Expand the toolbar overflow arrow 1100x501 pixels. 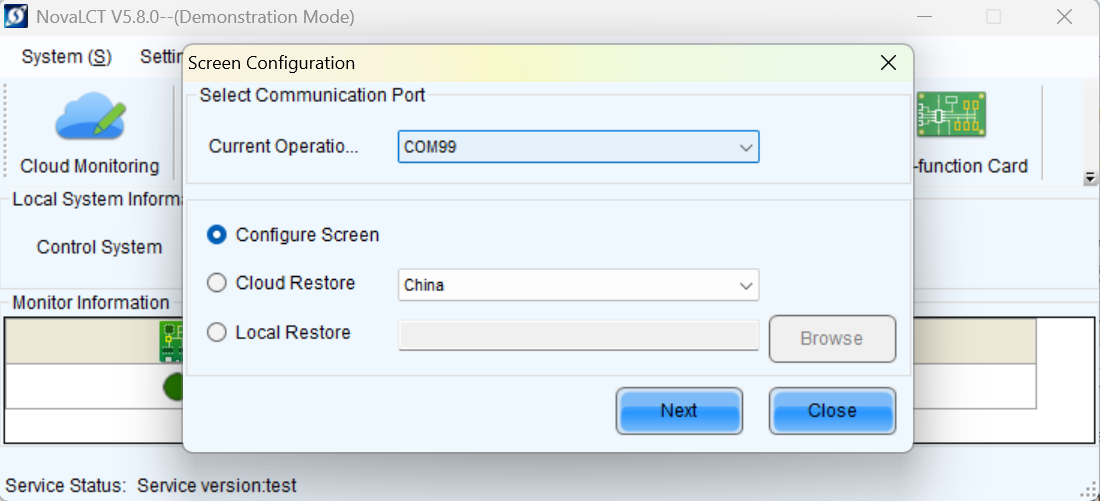1089,179
